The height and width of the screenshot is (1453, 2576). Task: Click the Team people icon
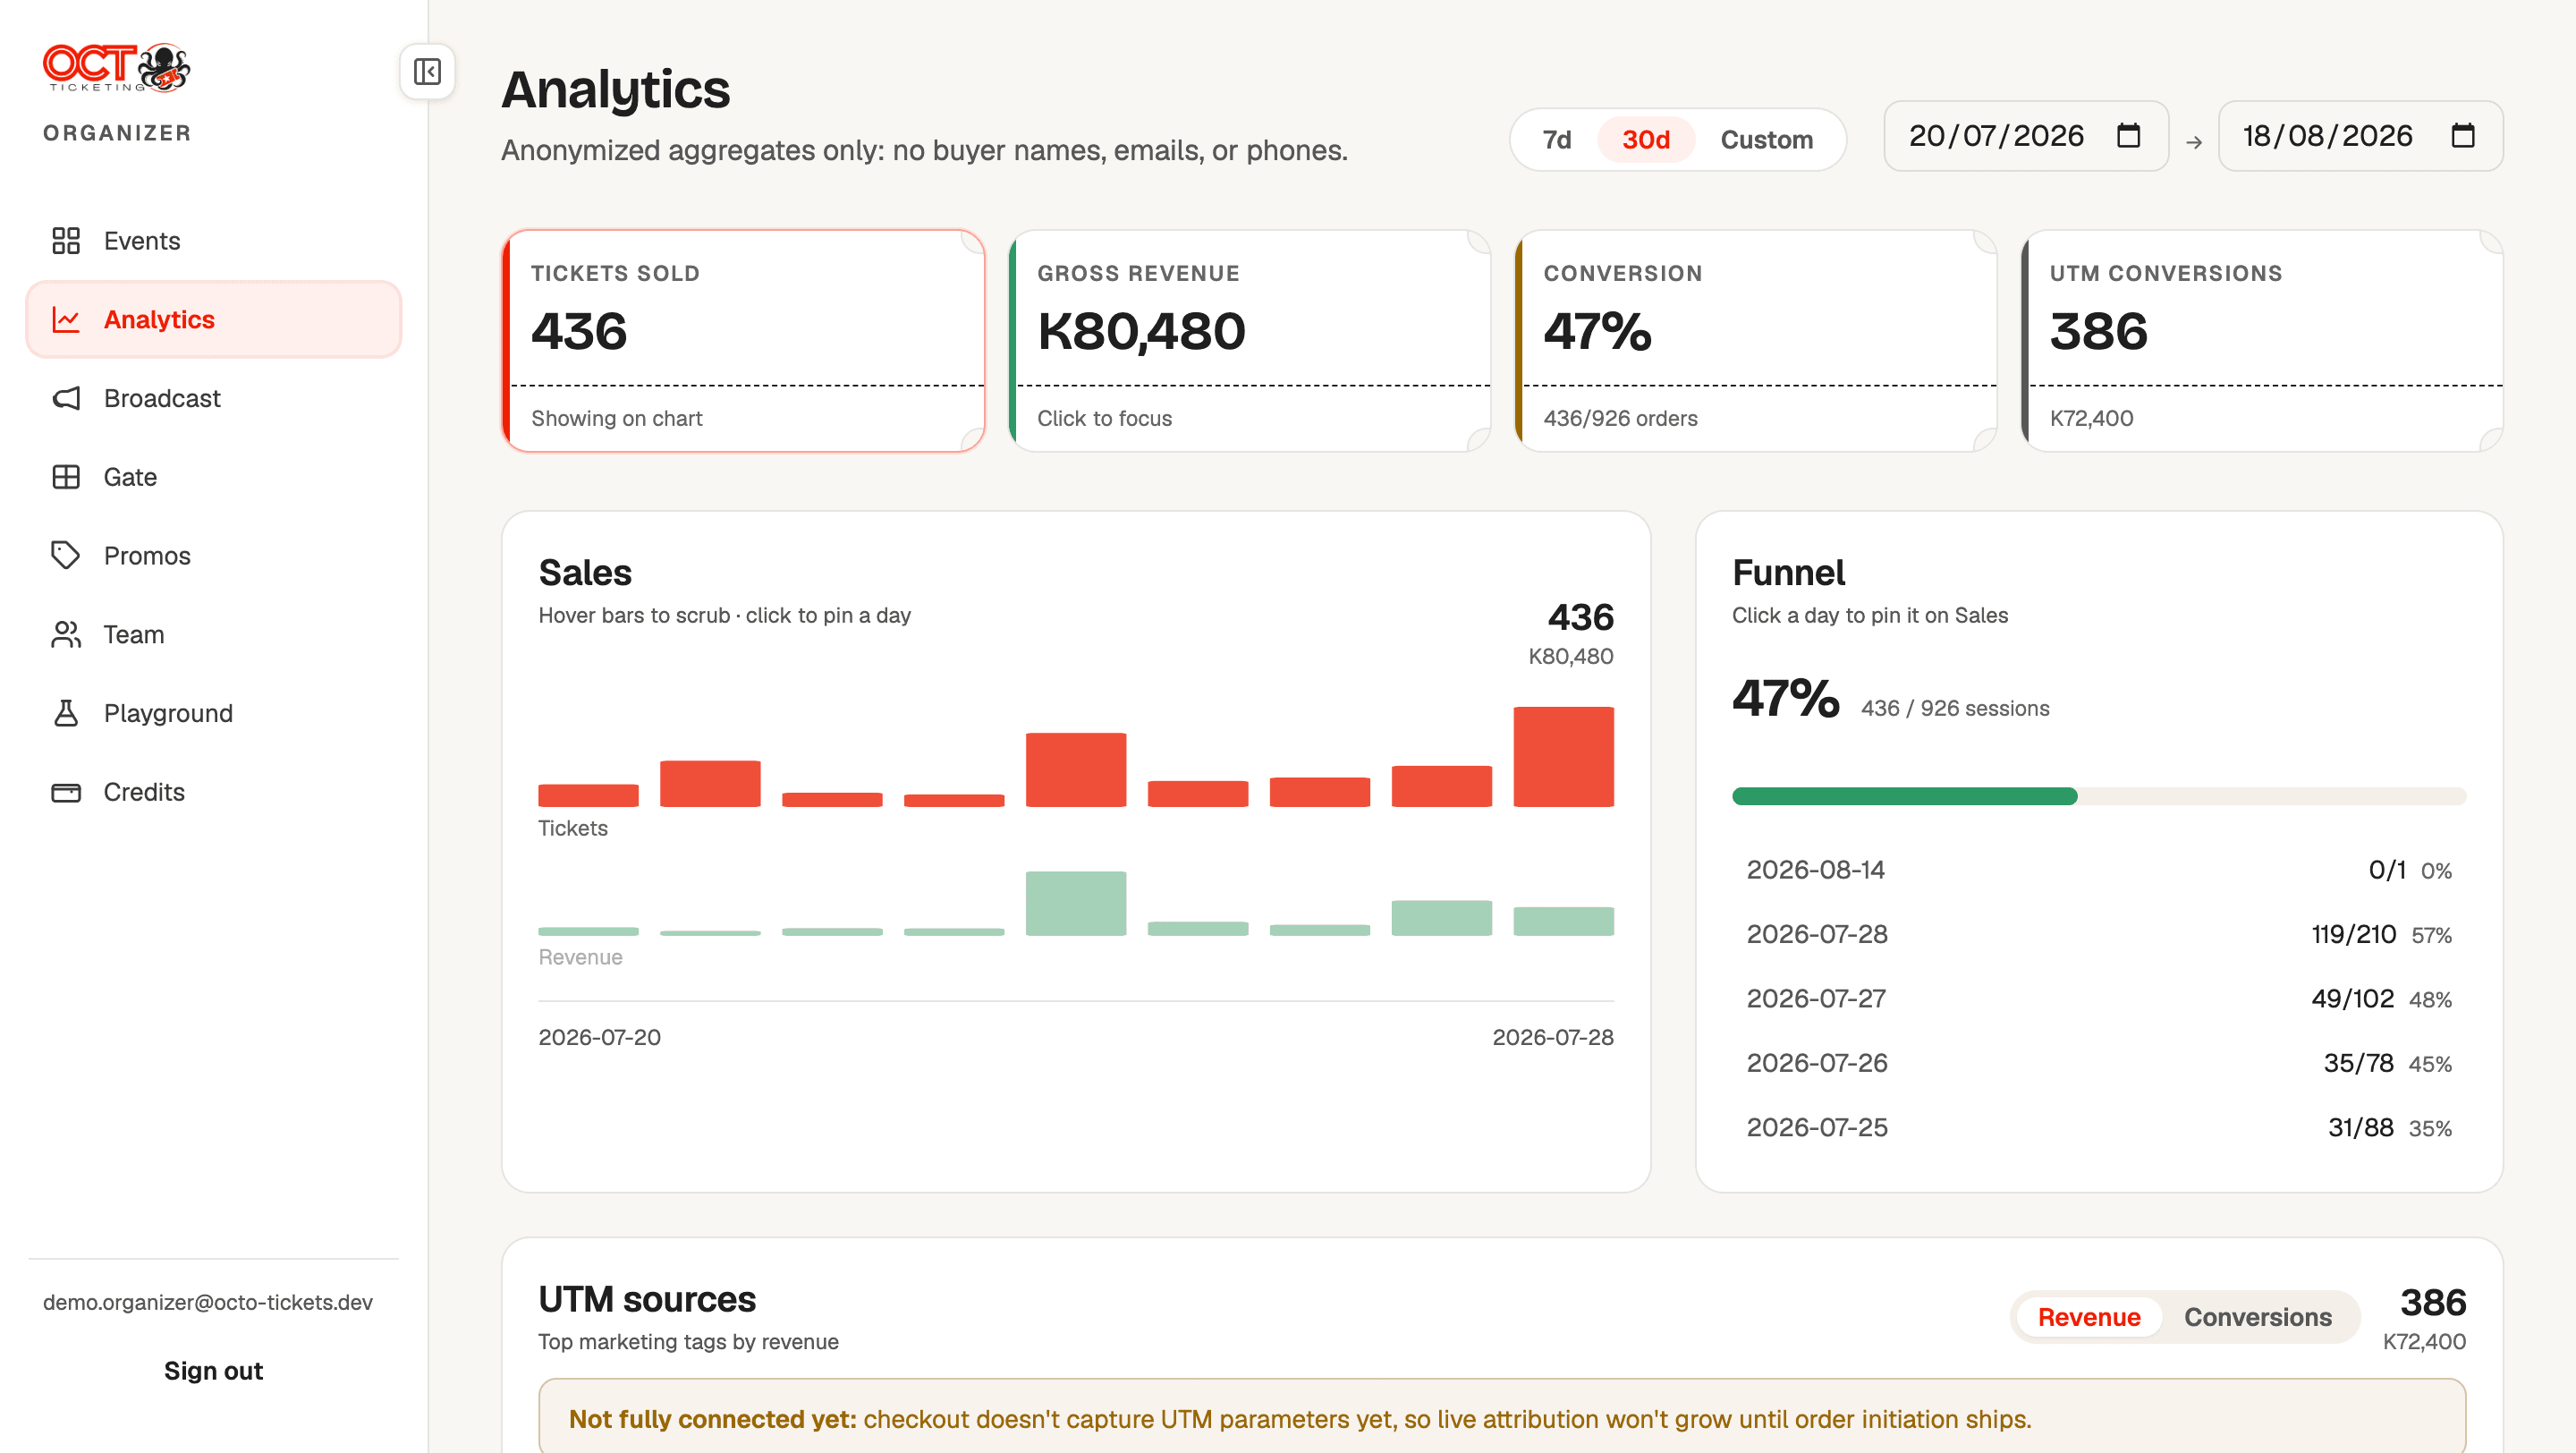66,634
